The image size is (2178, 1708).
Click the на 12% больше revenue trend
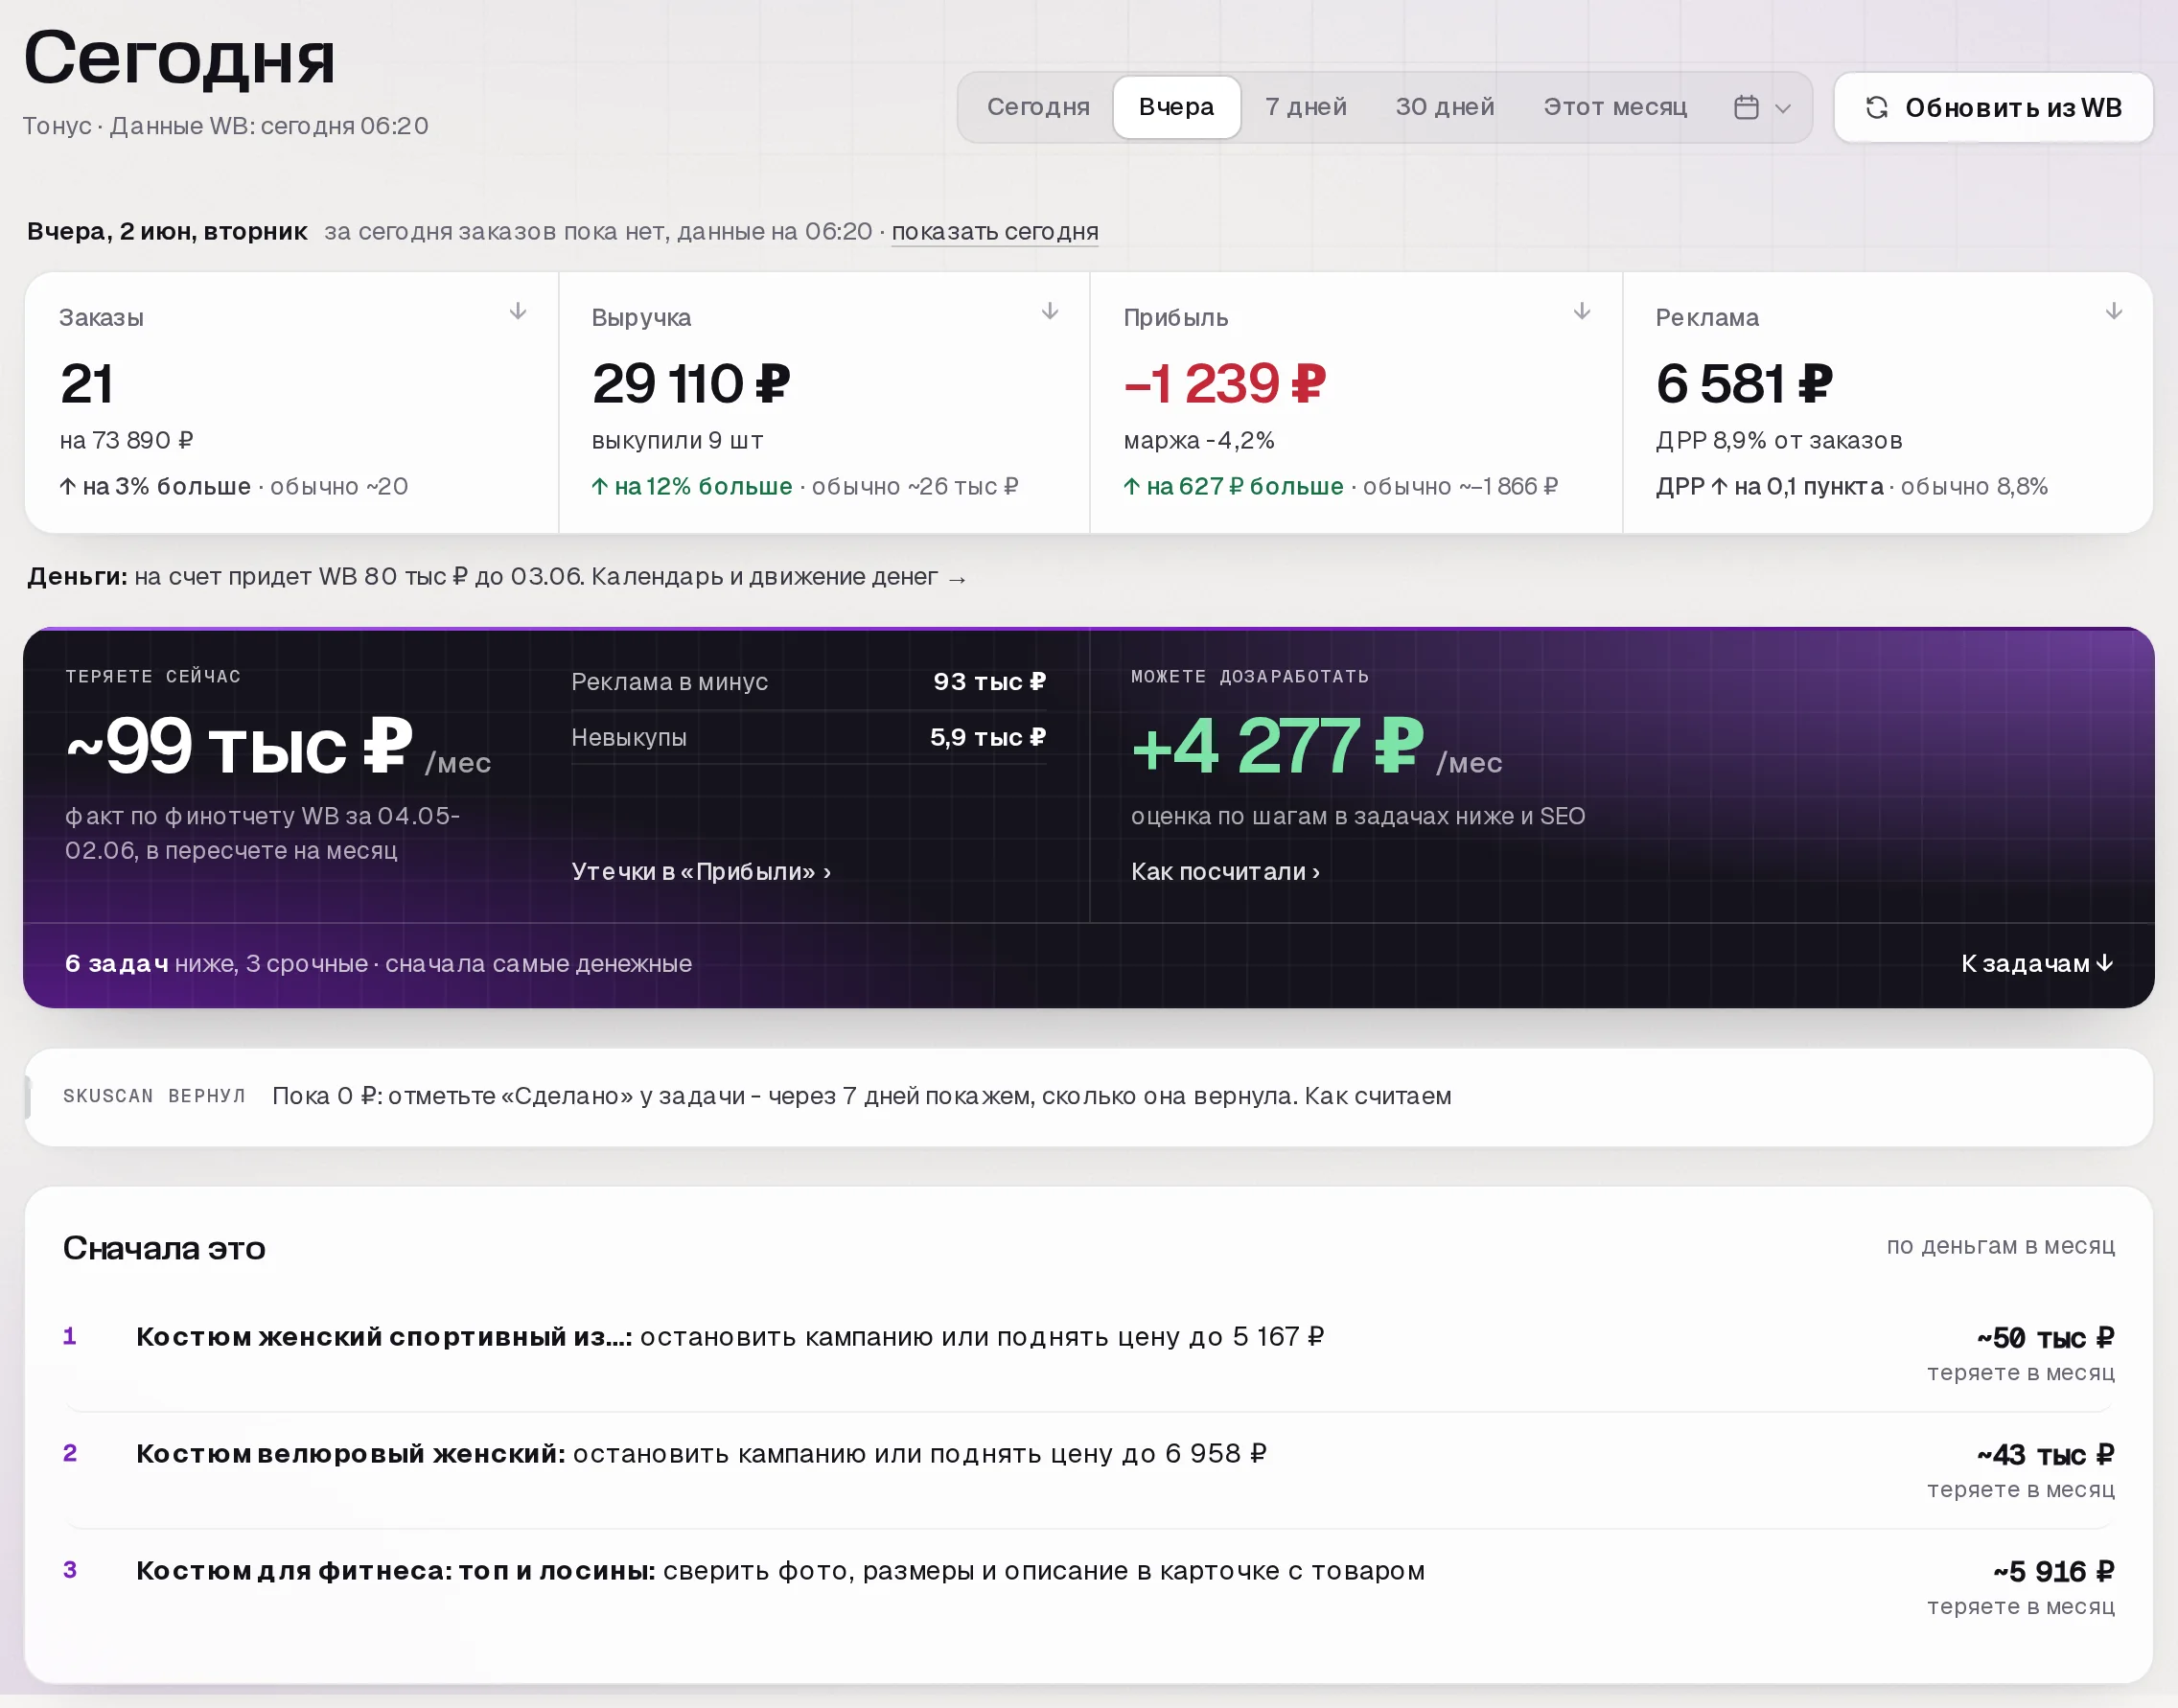pos(692,487)
